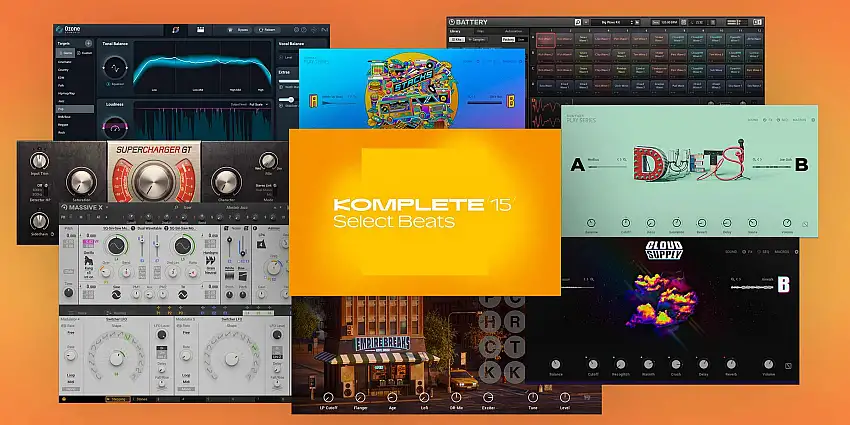
Task: Open the Full Scale output level dropdown
Action: [x=259, y=104]
